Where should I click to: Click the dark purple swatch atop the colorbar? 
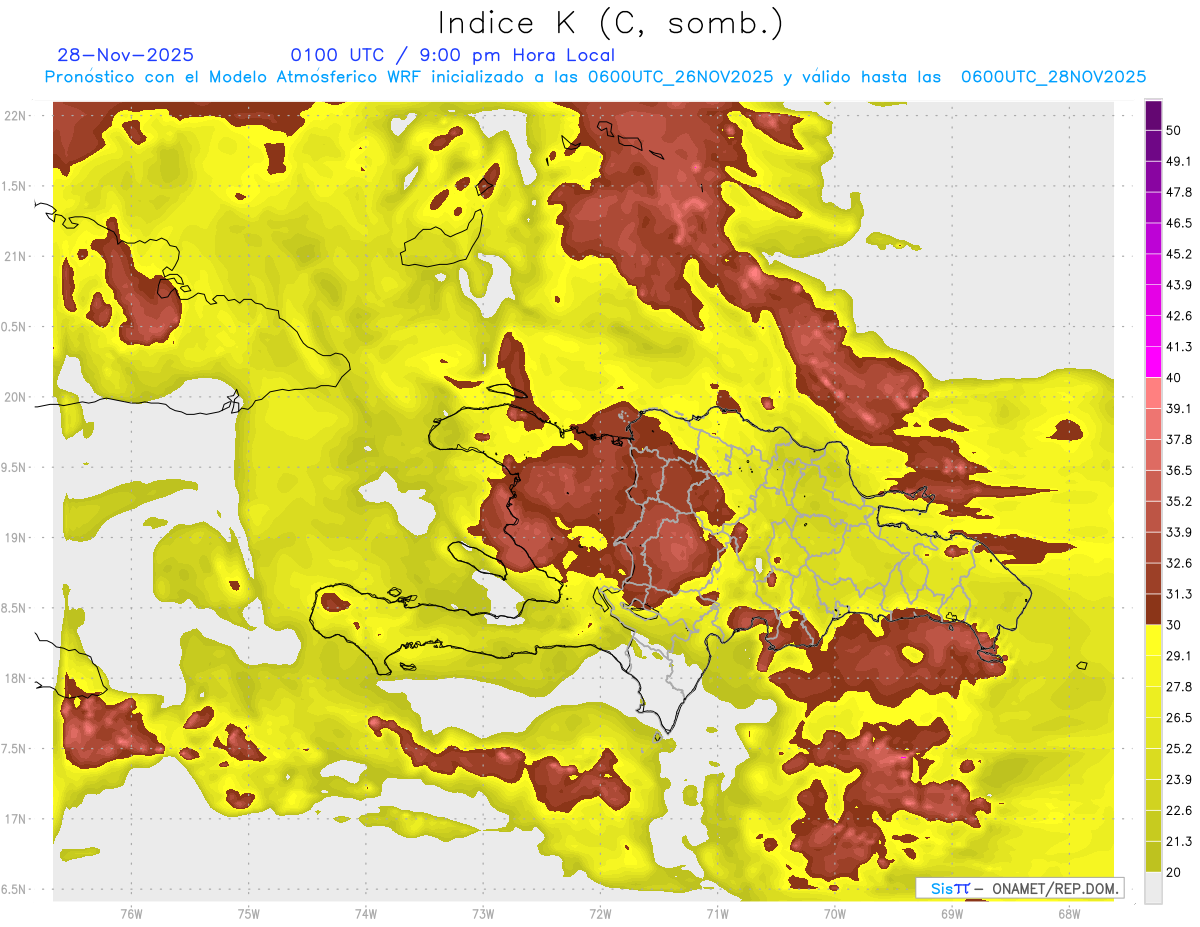(x=1153, y=114)
